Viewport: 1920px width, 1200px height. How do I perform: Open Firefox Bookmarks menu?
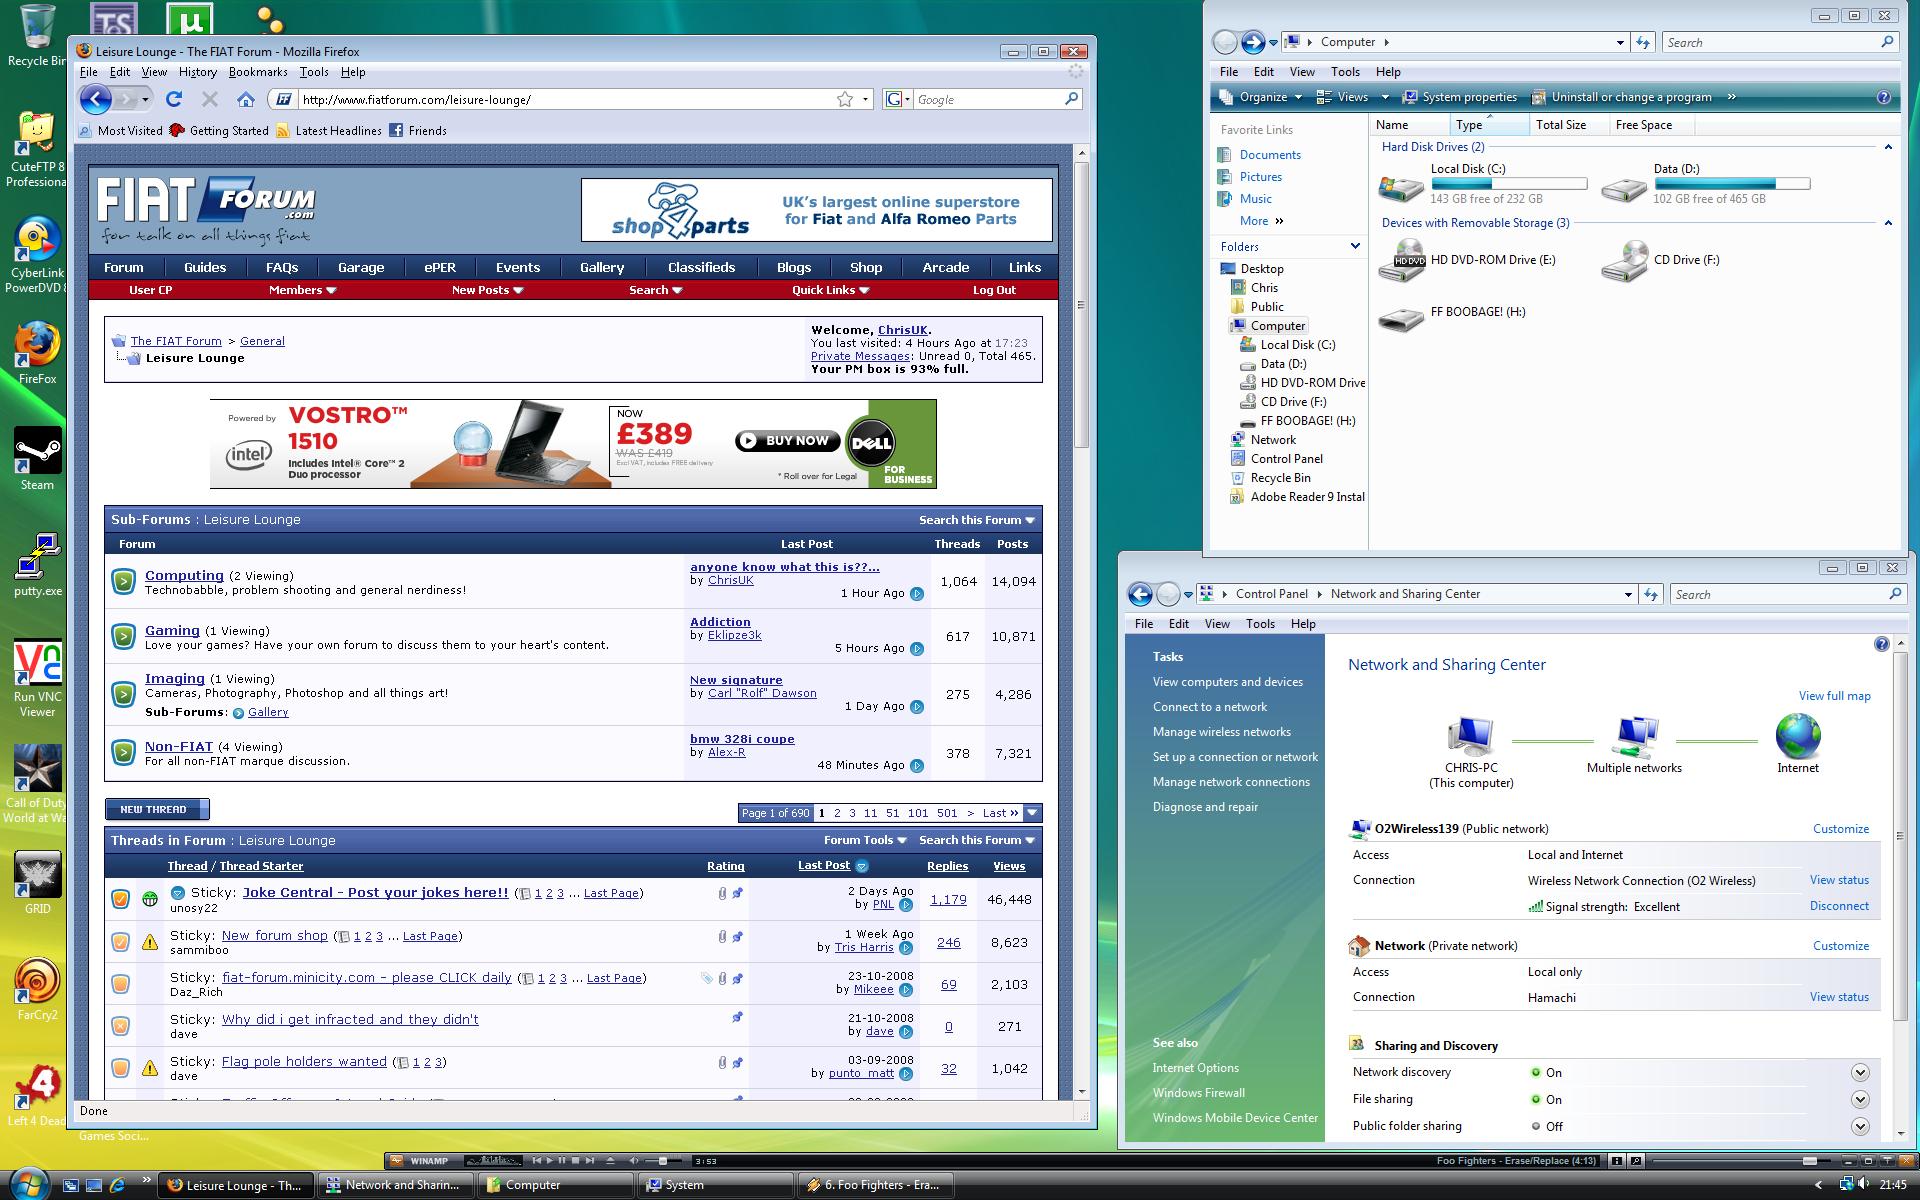(258, 72)
